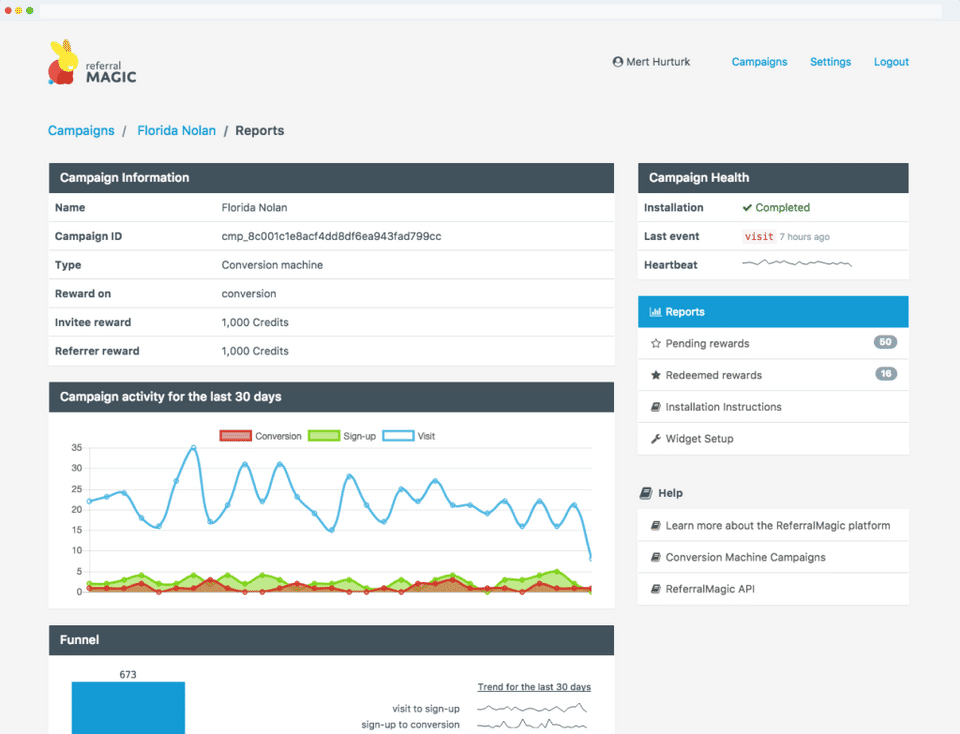The height and width of the screenshot is (734, 960).
Task: Click the Mert Hurturk username
Action: [658, 62]
